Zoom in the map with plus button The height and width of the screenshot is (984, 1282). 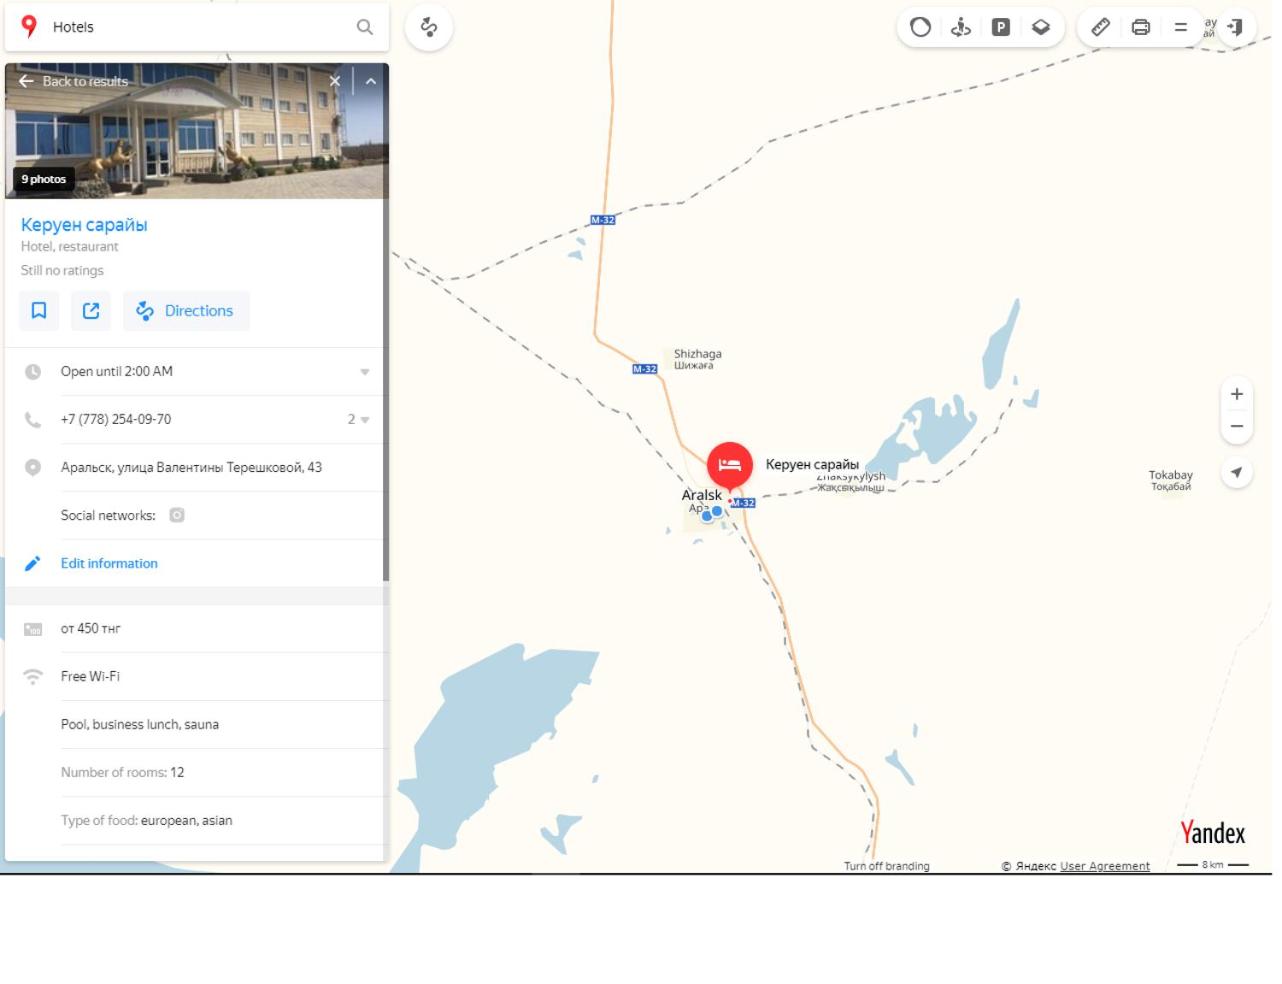click(x=1237, y=394)
